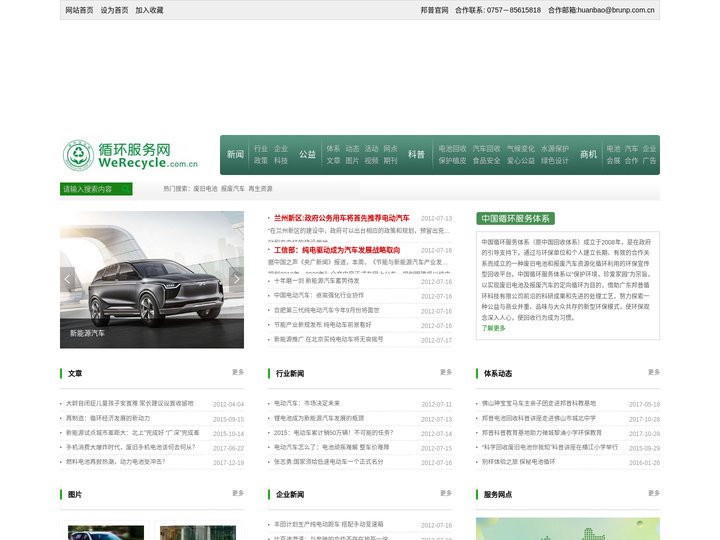Open industry news 锂电池成为新能源汽车发展的瓶颈

click(x=319, y=418)
